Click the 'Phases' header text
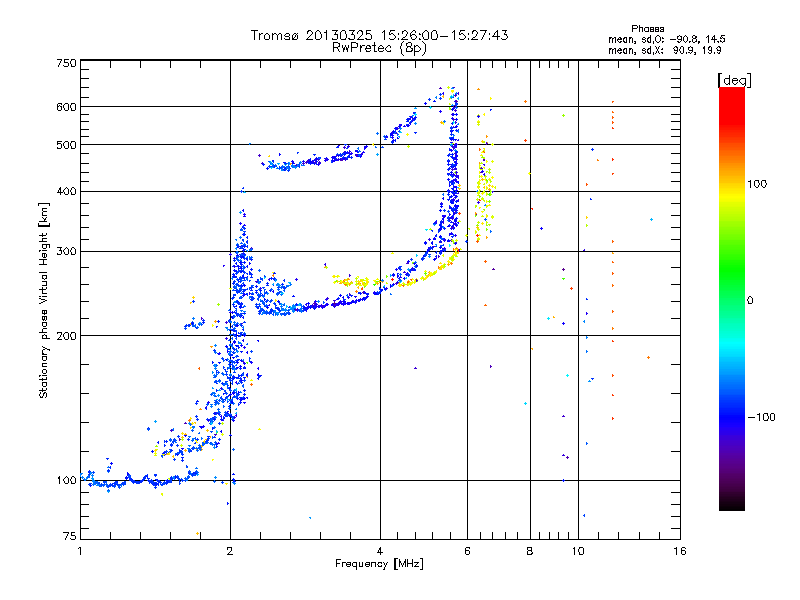This screenshot has width=800, height=600. (x=647, y=29)
